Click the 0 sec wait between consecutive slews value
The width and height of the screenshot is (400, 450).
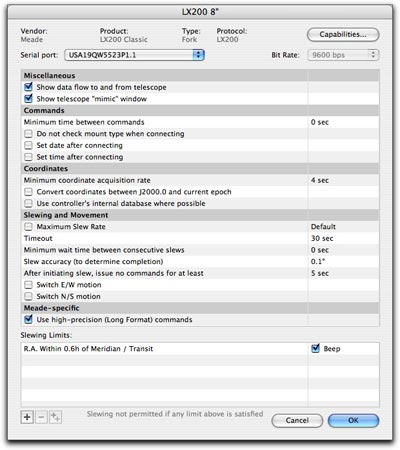pos(320,250)
